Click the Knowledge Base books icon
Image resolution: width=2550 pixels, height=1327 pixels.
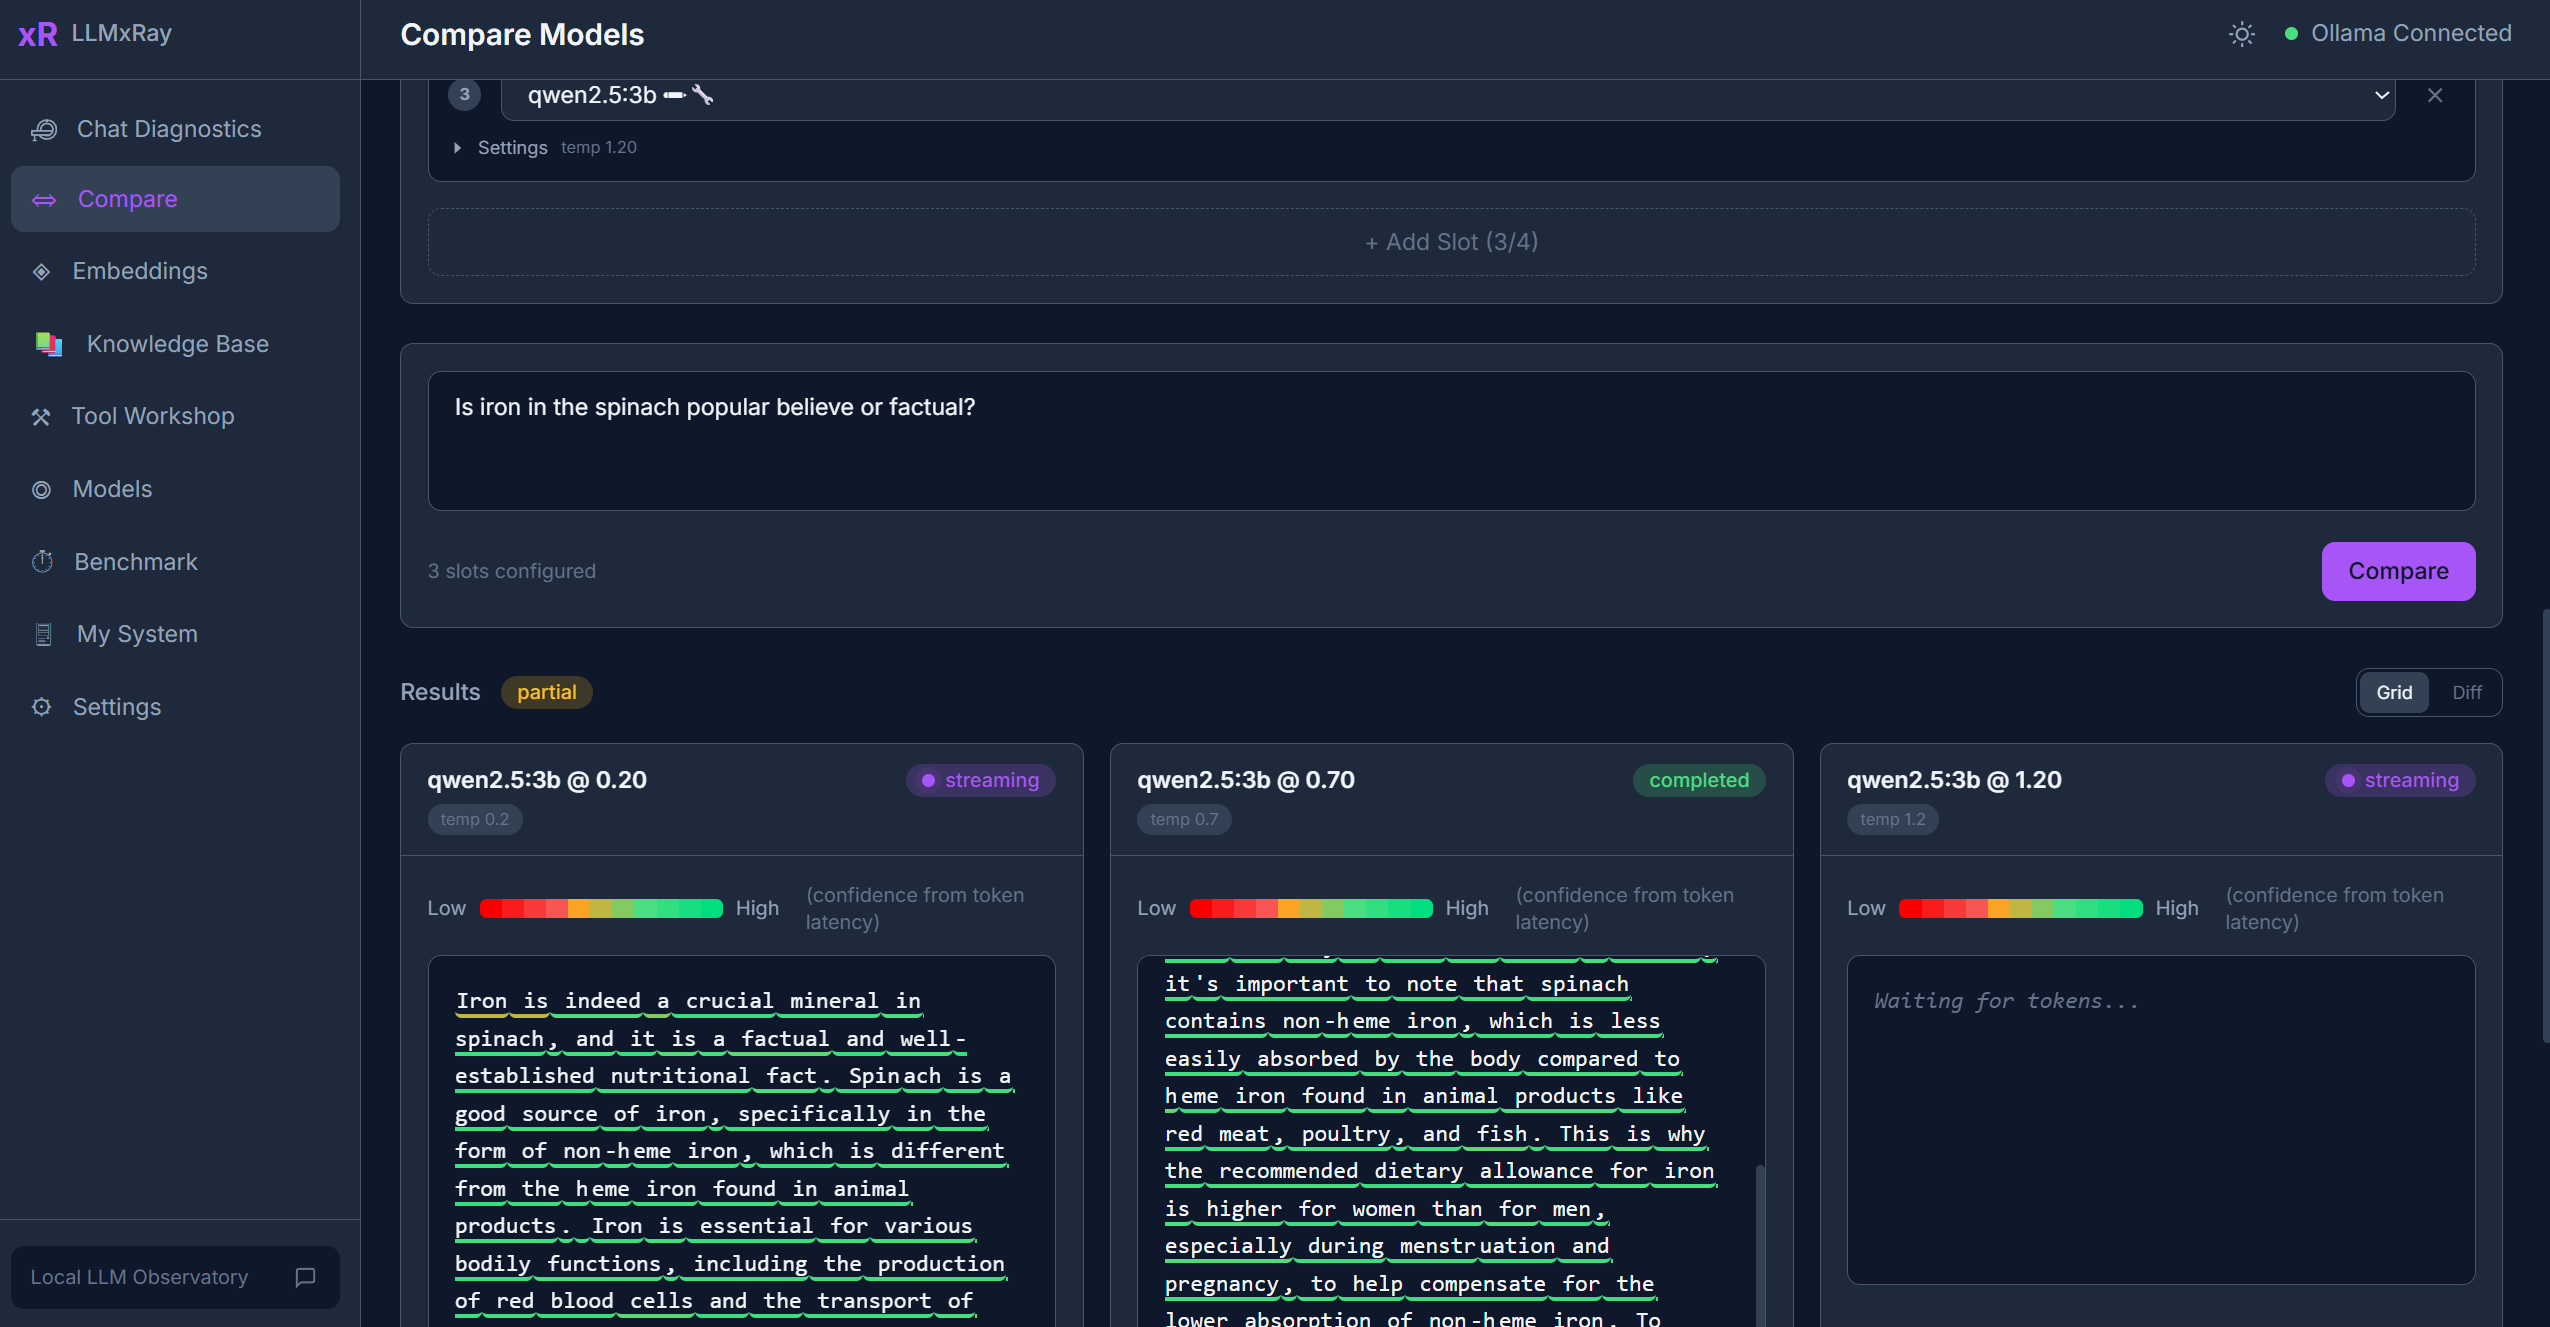click(x=48, y=344)
